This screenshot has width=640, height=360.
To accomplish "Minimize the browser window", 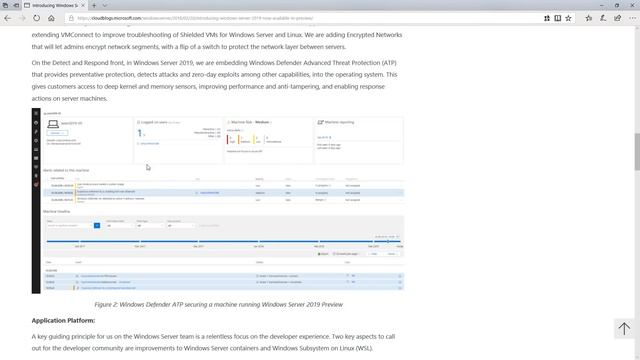I will [x=602, y=5].
